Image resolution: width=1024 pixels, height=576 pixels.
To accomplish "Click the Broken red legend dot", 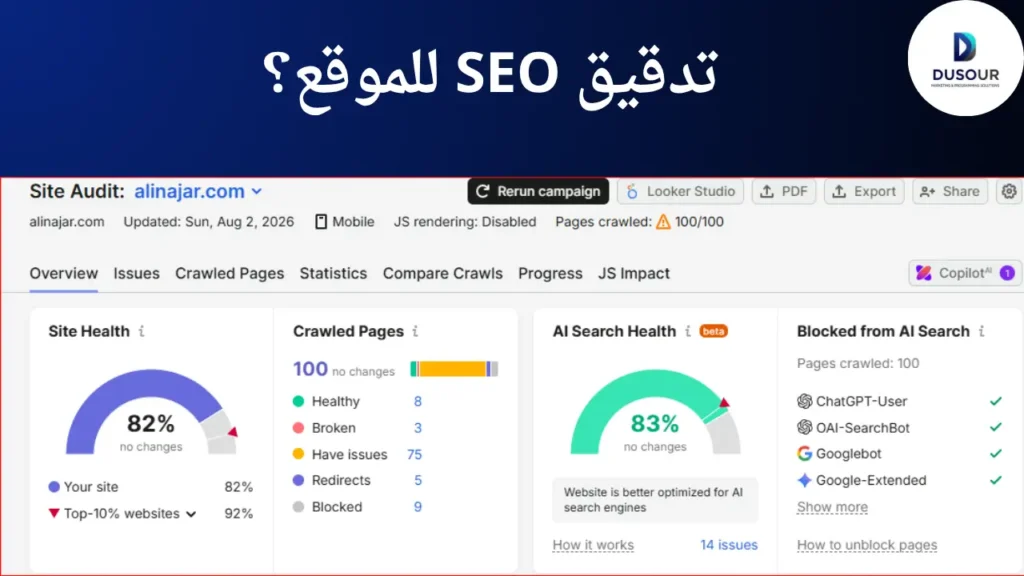I will (298, 428).
